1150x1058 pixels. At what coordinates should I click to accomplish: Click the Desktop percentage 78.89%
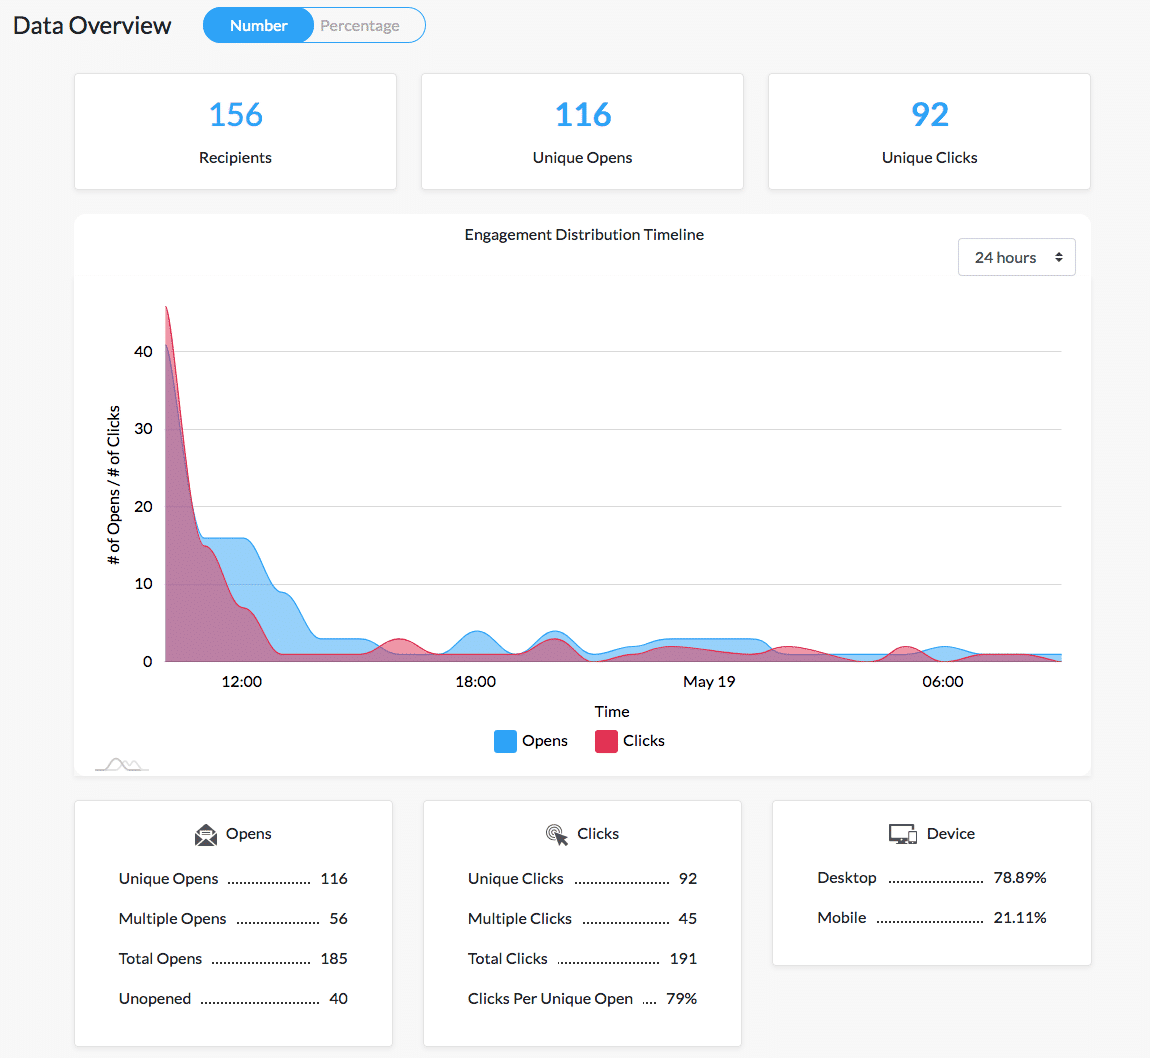[1019, 878]
